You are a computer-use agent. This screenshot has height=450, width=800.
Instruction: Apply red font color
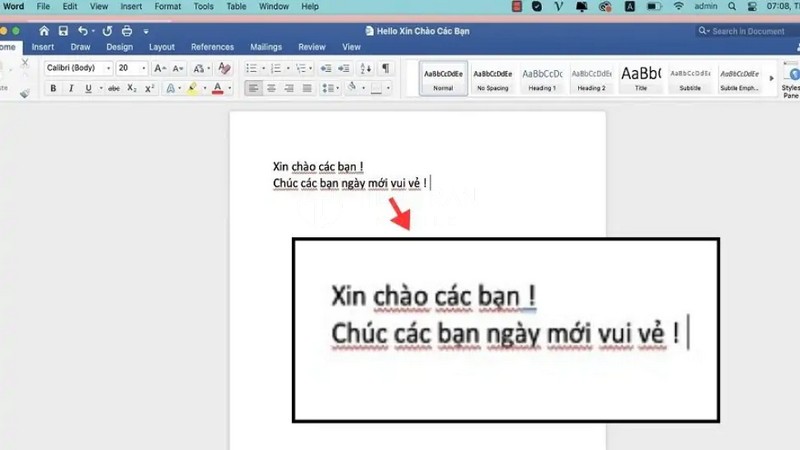pyautogui.click(x=218, y=88)
